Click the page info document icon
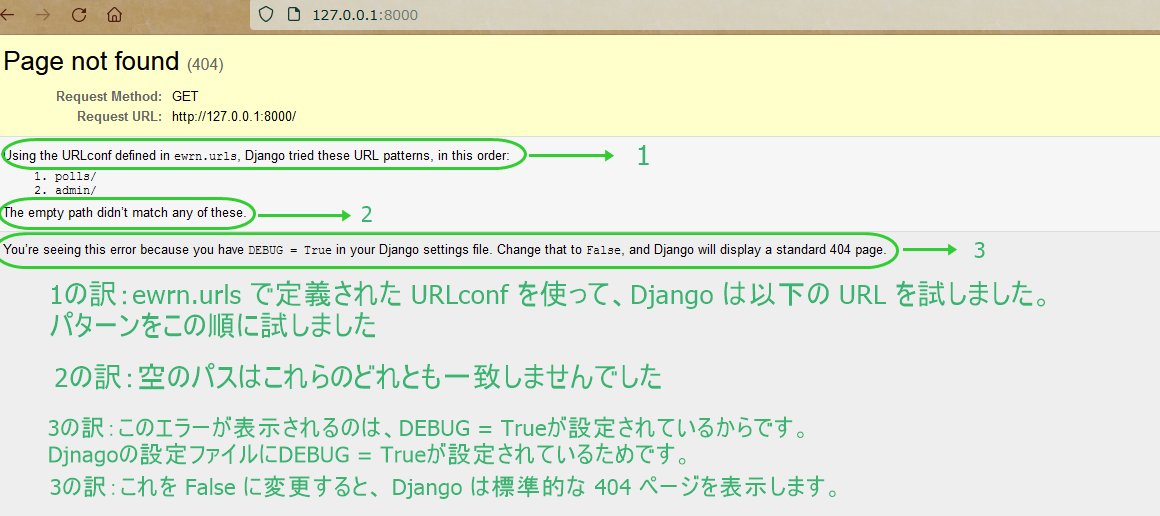 [293, 14]
